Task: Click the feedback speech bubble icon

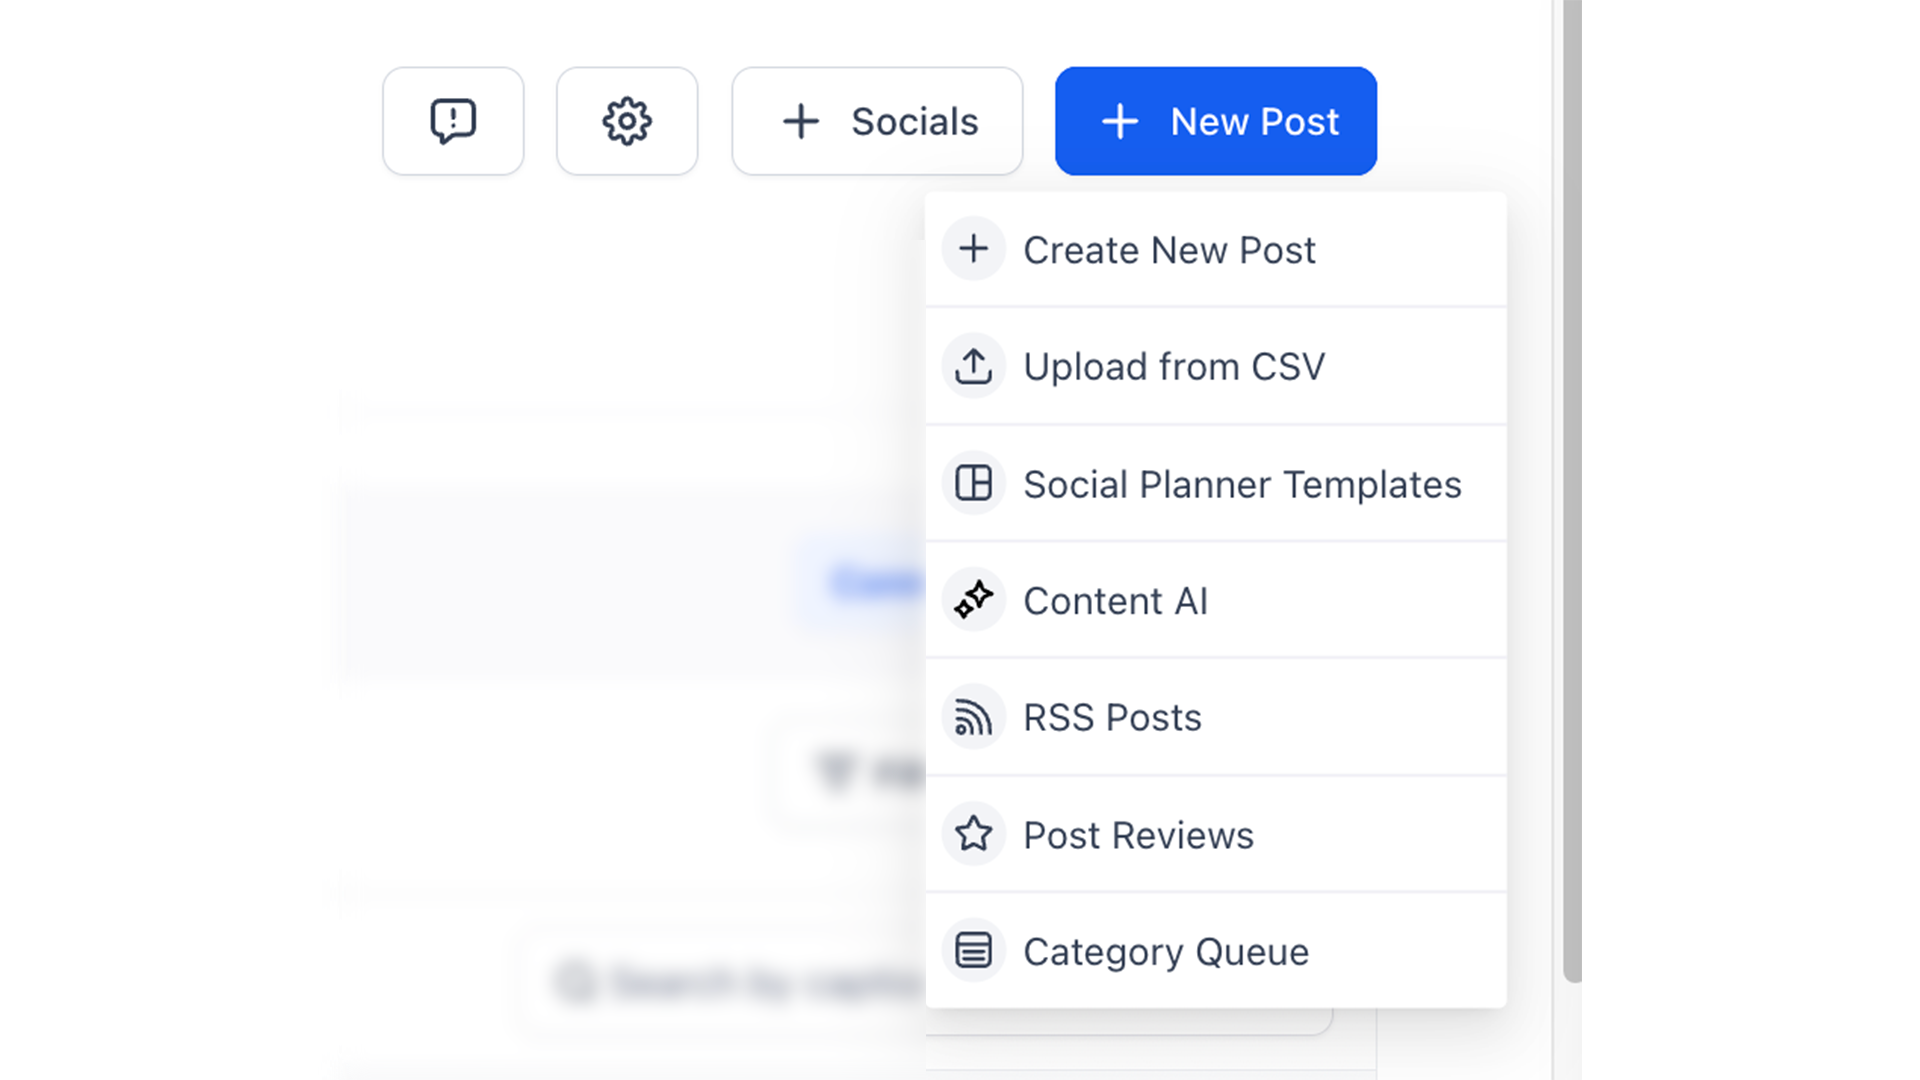Action: [x=453, y=121]
